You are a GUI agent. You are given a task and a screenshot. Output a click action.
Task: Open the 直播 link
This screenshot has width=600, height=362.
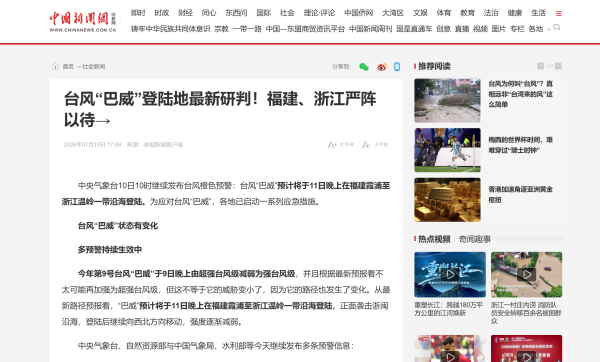click(x=462, y=29)
